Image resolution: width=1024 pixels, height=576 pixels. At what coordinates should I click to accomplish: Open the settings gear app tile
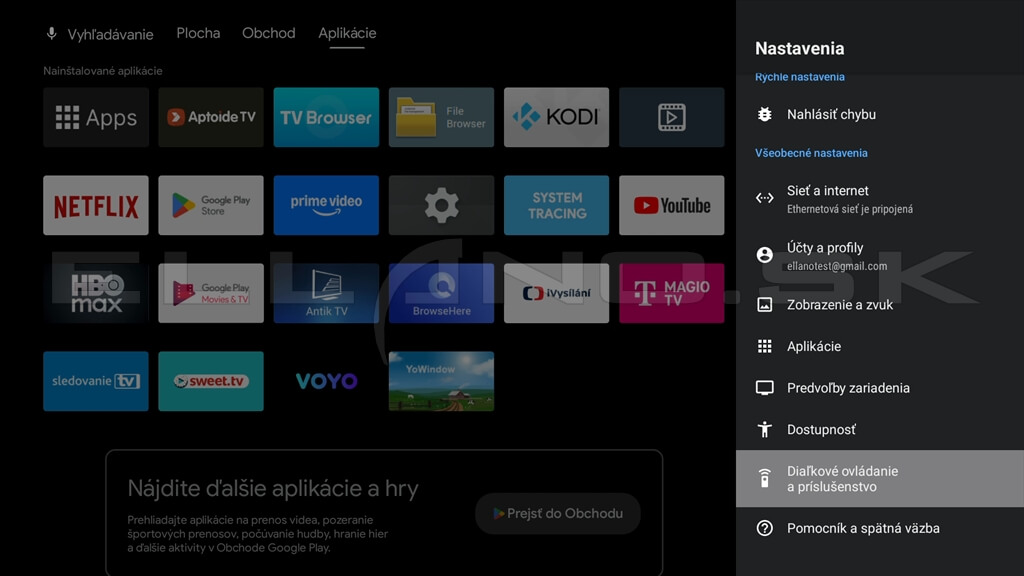tap(441, 206)
